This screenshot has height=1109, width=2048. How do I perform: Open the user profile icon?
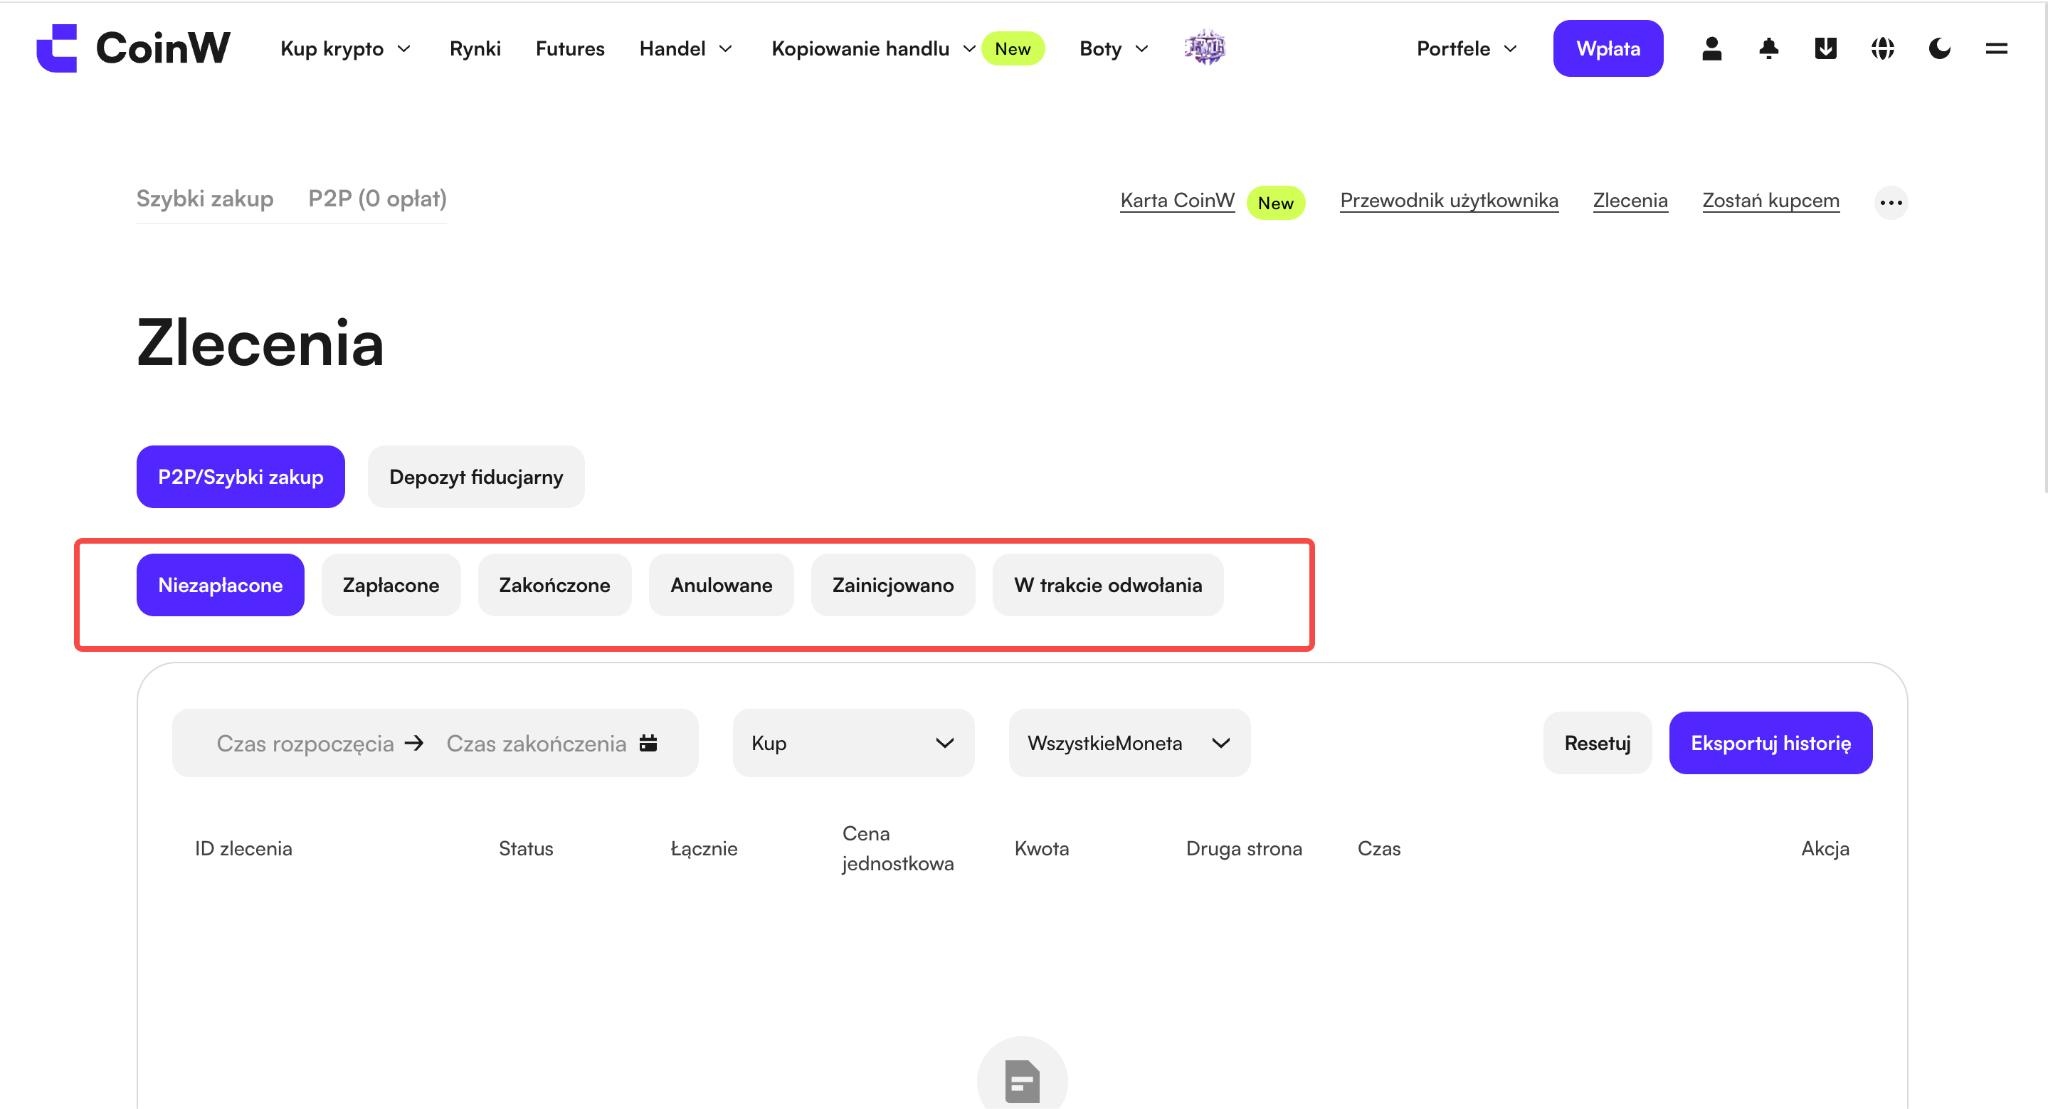(x=1712, y=48)
